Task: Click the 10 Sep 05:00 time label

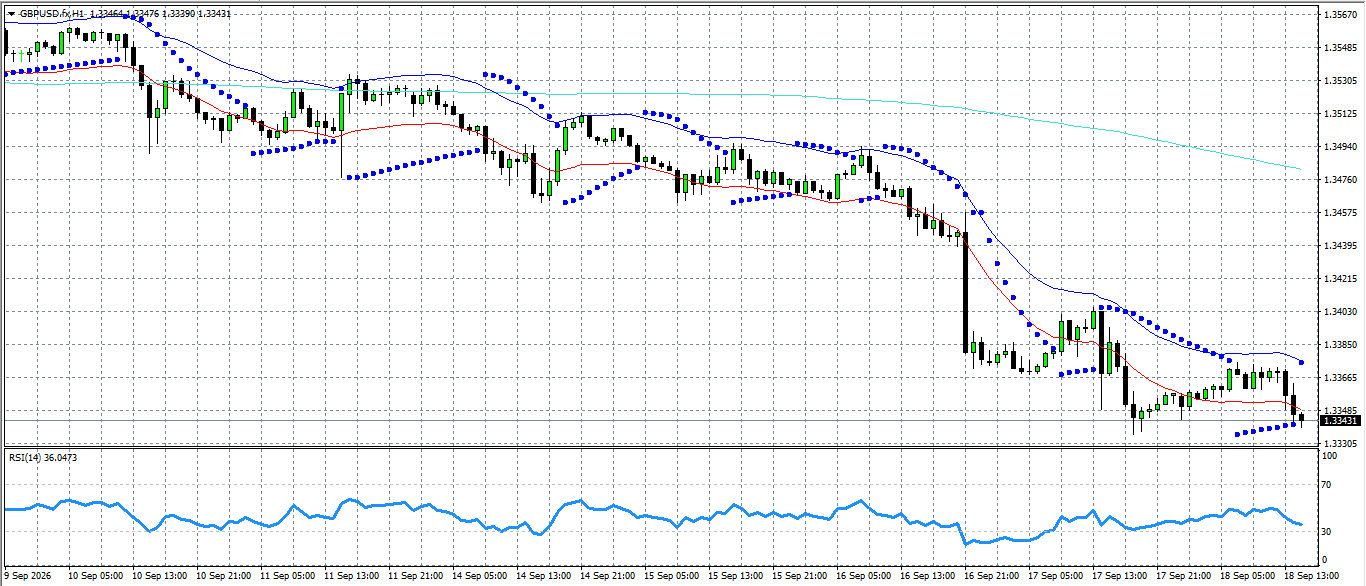Action: 96,577
